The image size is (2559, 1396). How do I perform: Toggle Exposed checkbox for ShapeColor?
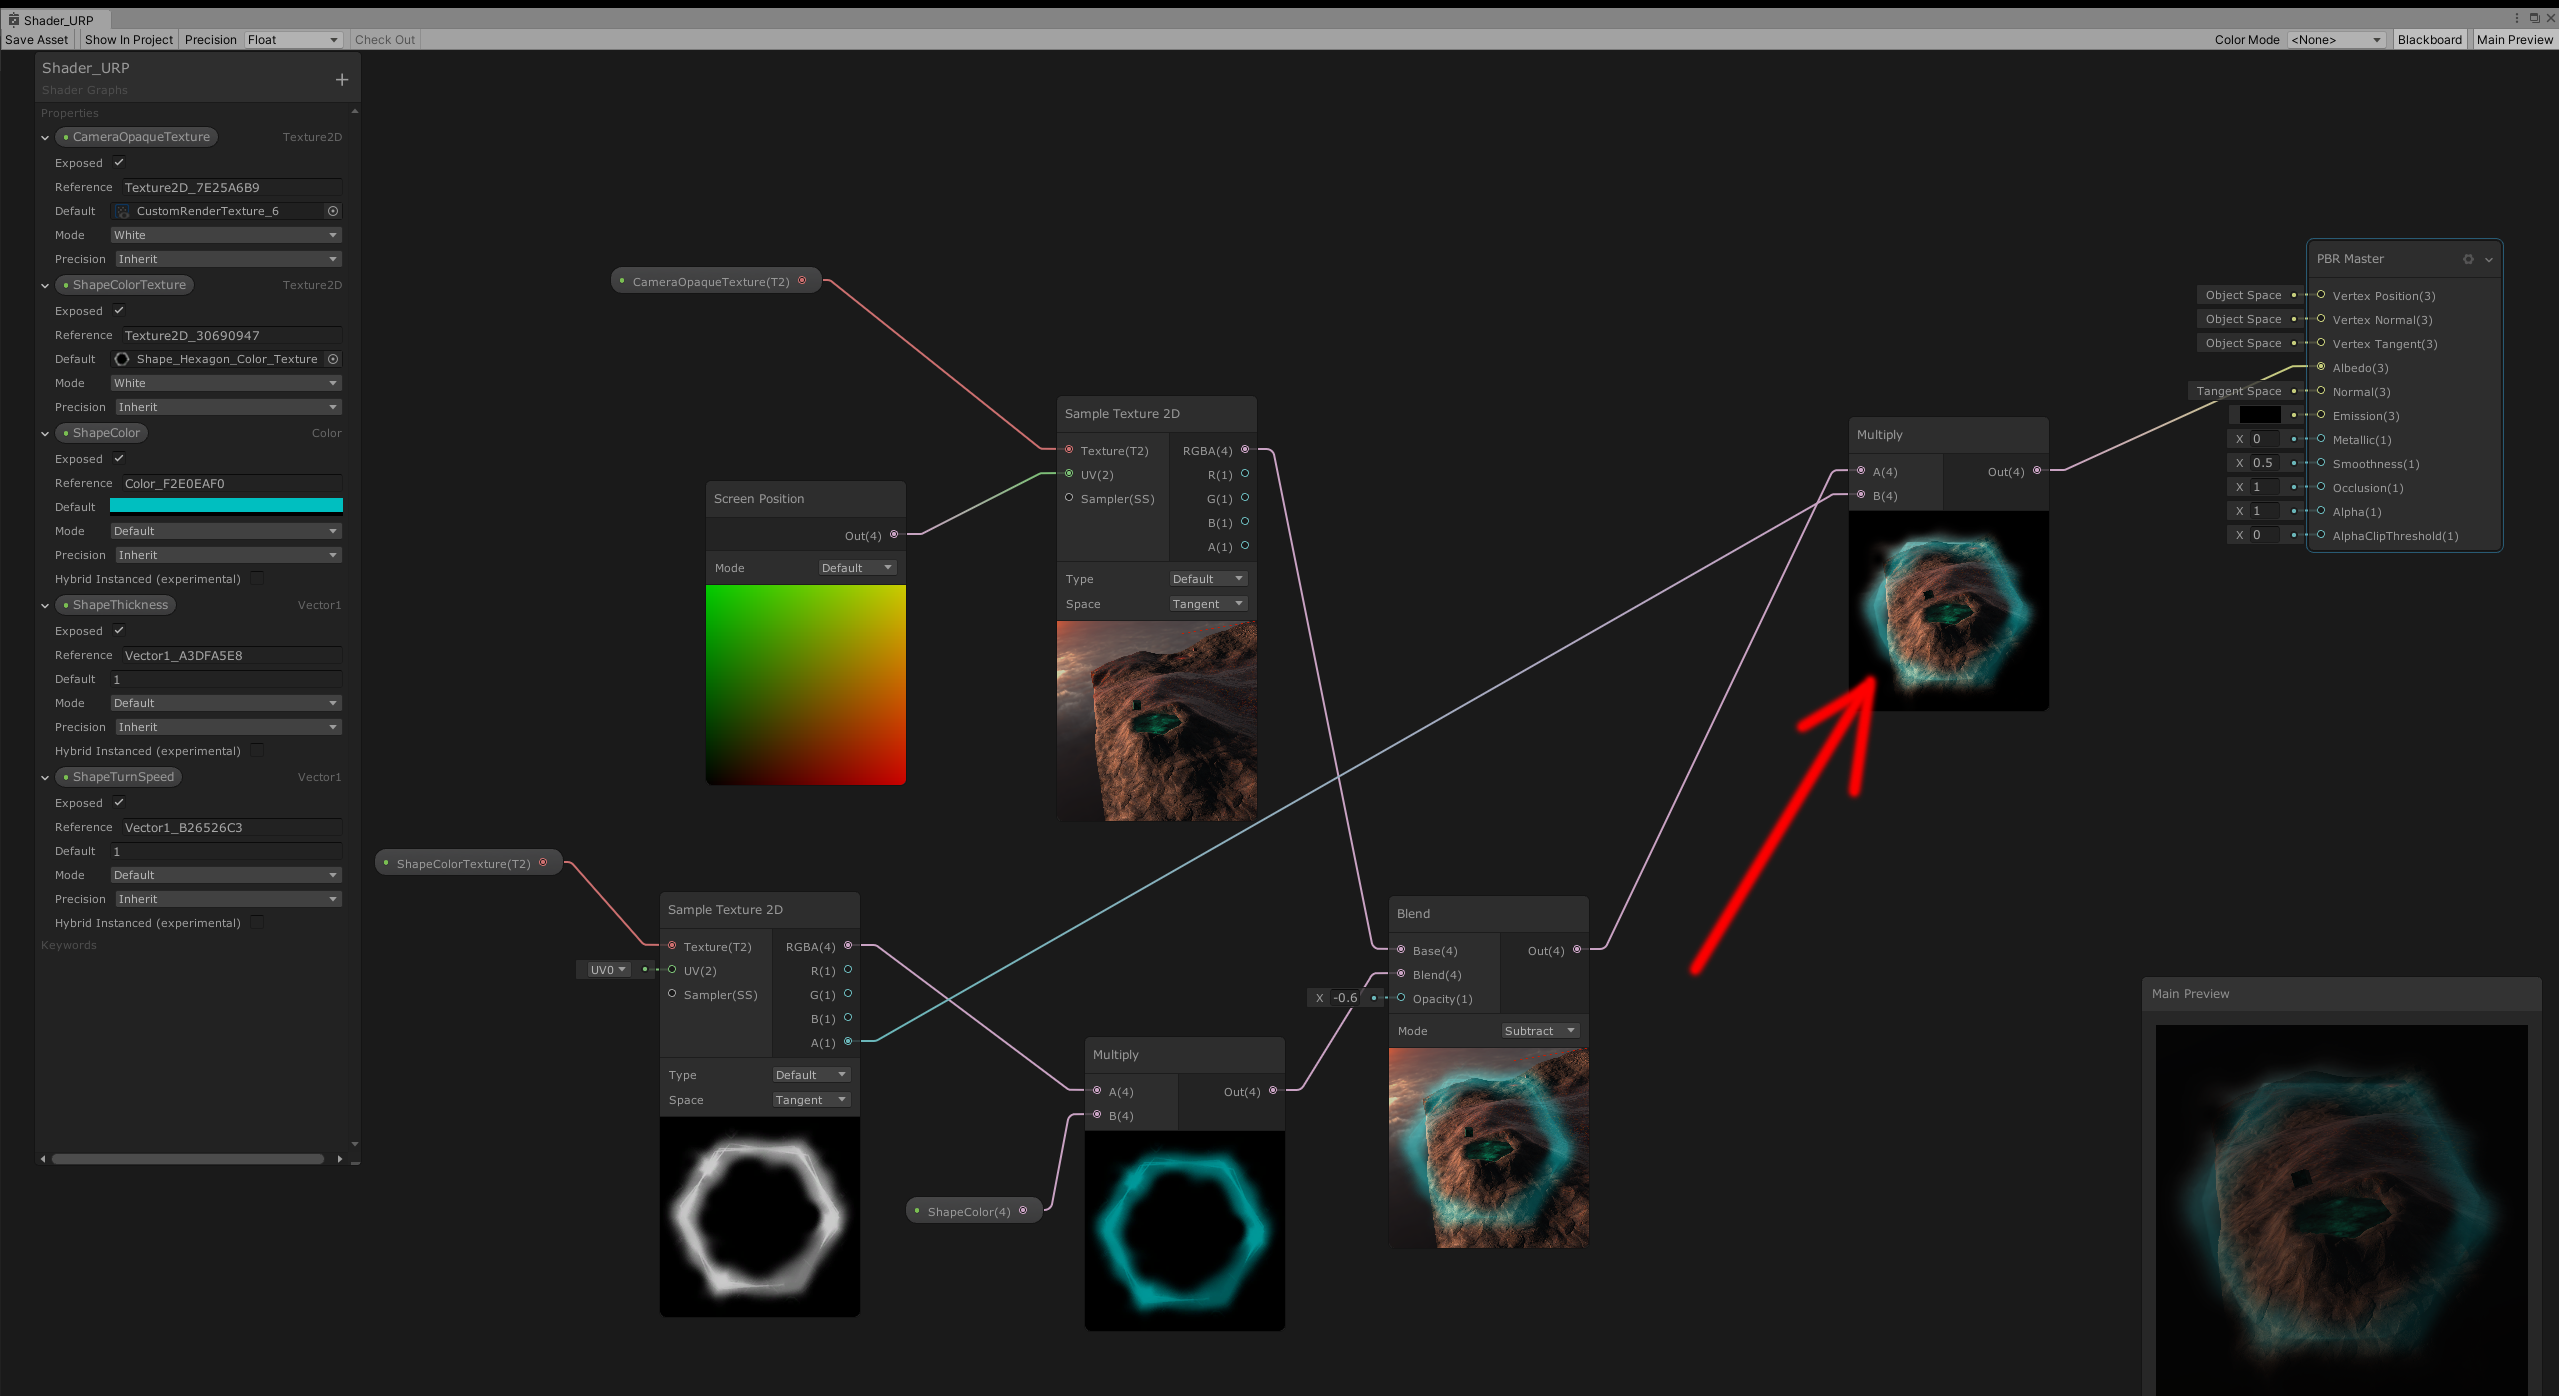119,458
